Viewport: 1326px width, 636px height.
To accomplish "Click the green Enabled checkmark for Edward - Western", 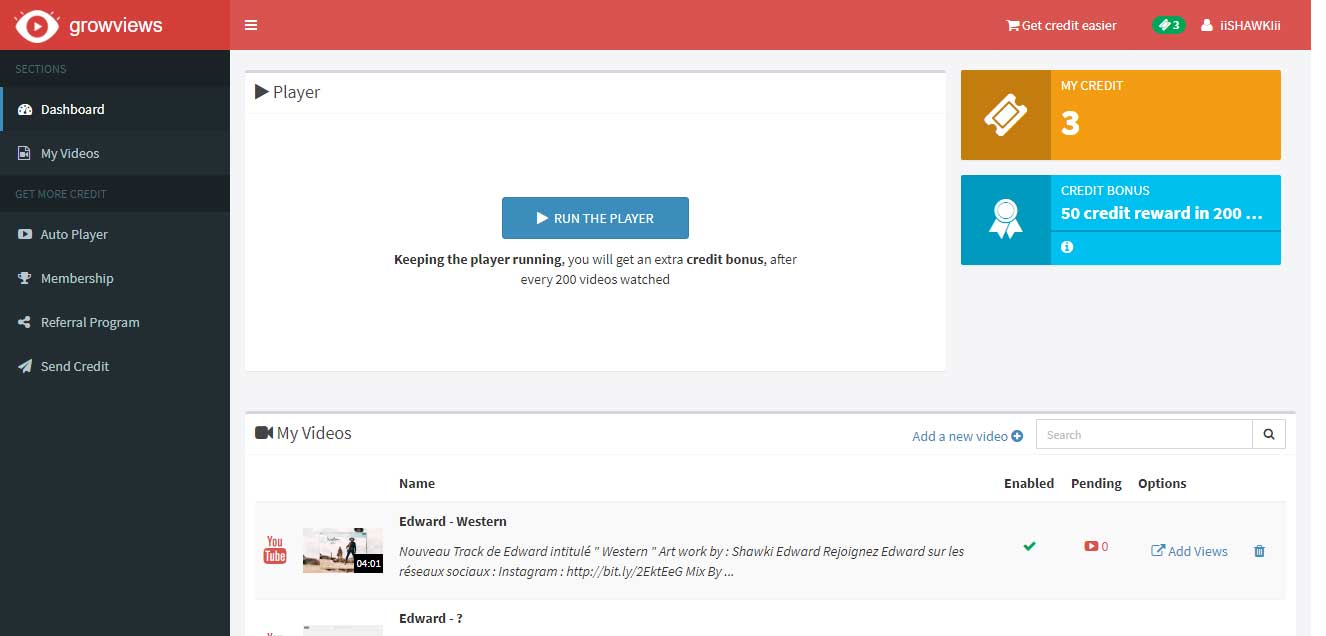I will click(1029, 546).
